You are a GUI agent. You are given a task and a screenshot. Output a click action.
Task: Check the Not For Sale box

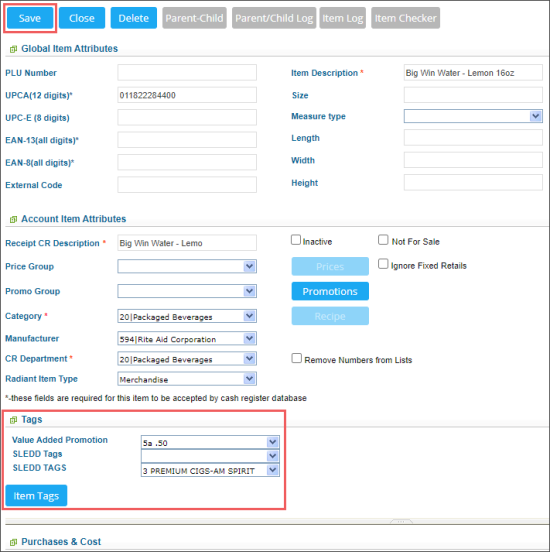point(383,240)
